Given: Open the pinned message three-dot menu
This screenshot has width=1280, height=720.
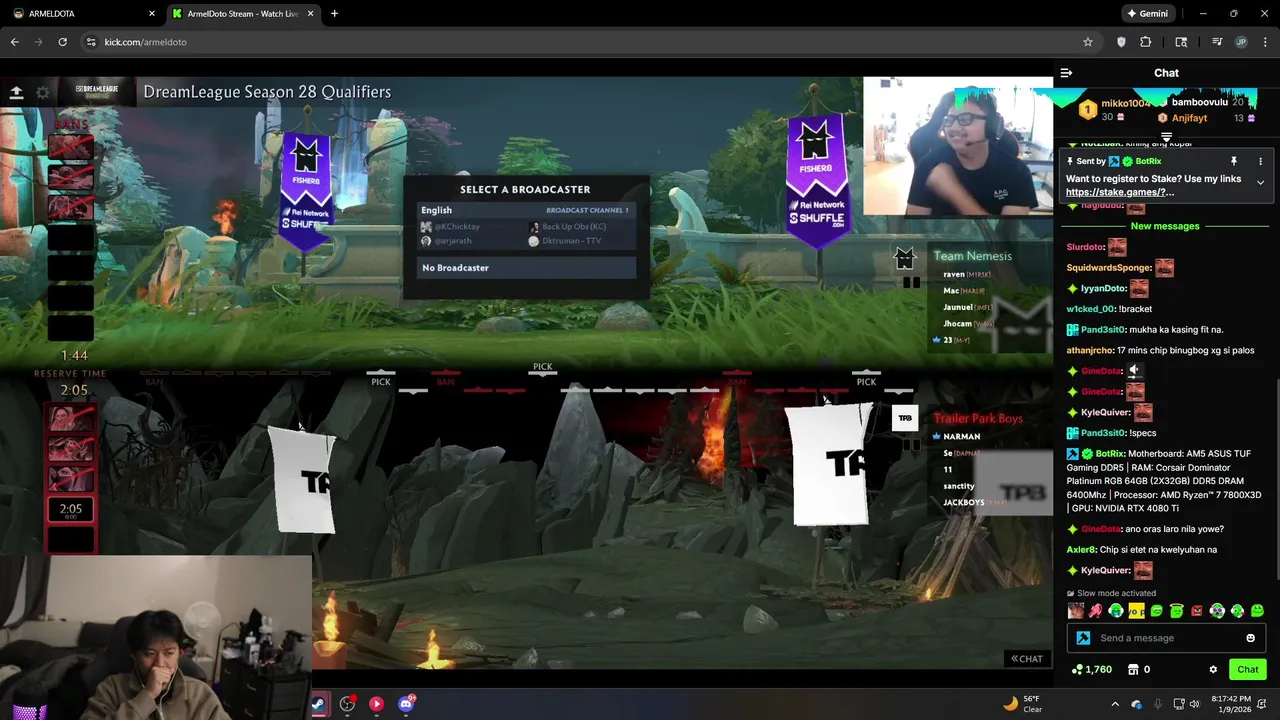Looking at the screenshot, I should click(x=1260, y=161).
